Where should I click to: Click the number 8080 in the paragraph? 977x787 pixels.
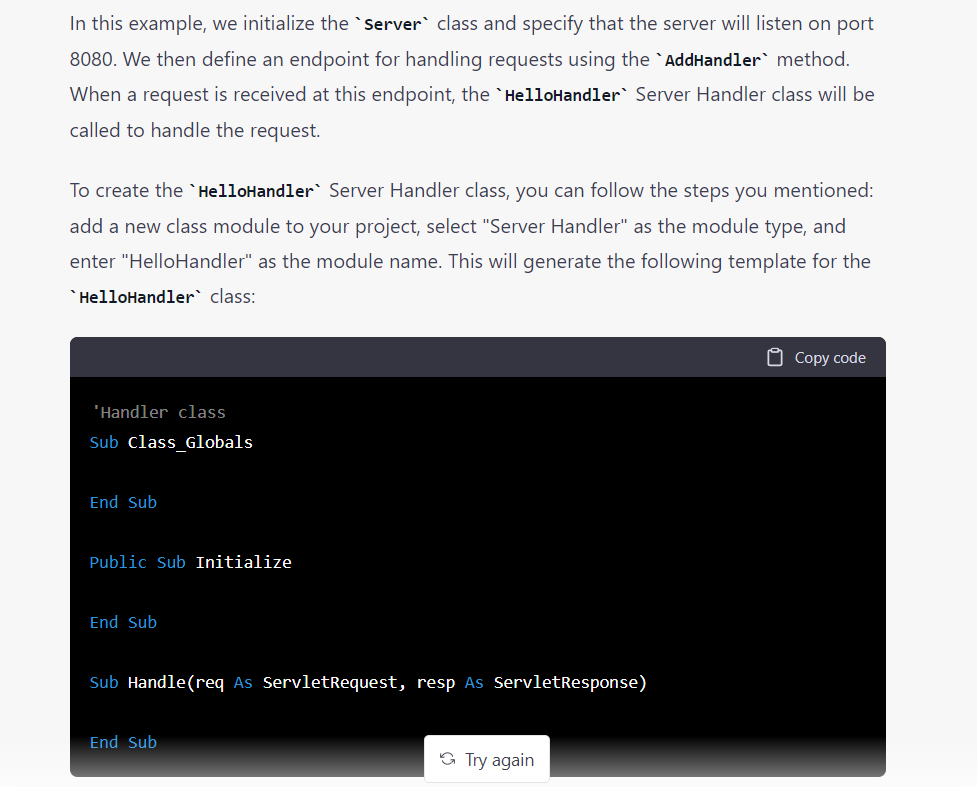pos(92,59)
